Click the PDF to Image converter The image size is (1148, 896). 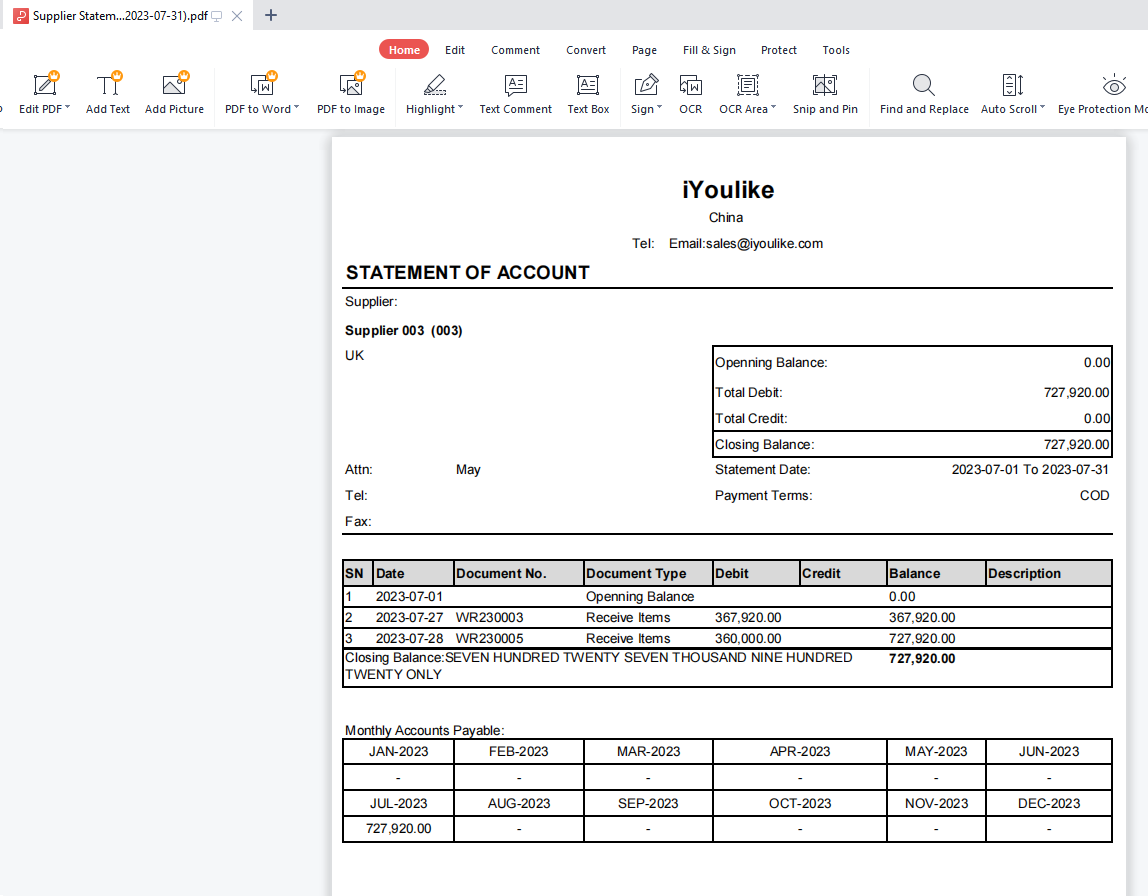click(x=350, y=86)
